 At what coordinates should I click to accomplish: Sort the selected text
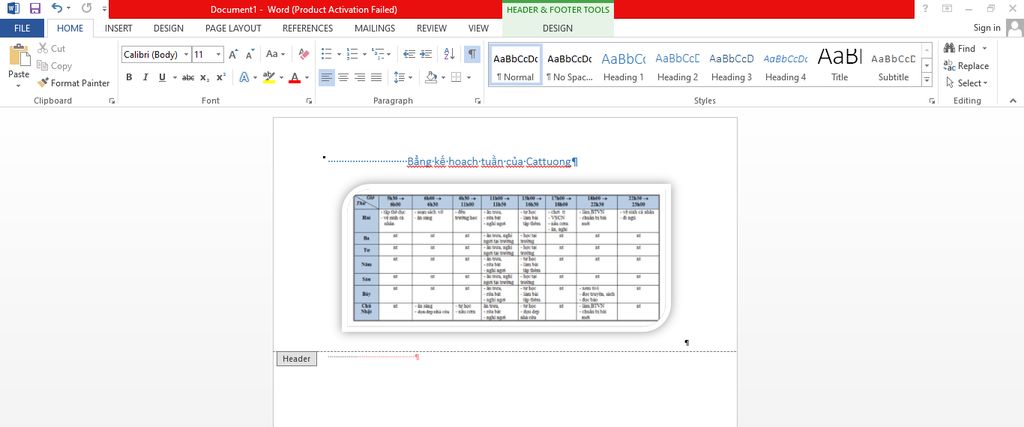[x=449, y=55]
